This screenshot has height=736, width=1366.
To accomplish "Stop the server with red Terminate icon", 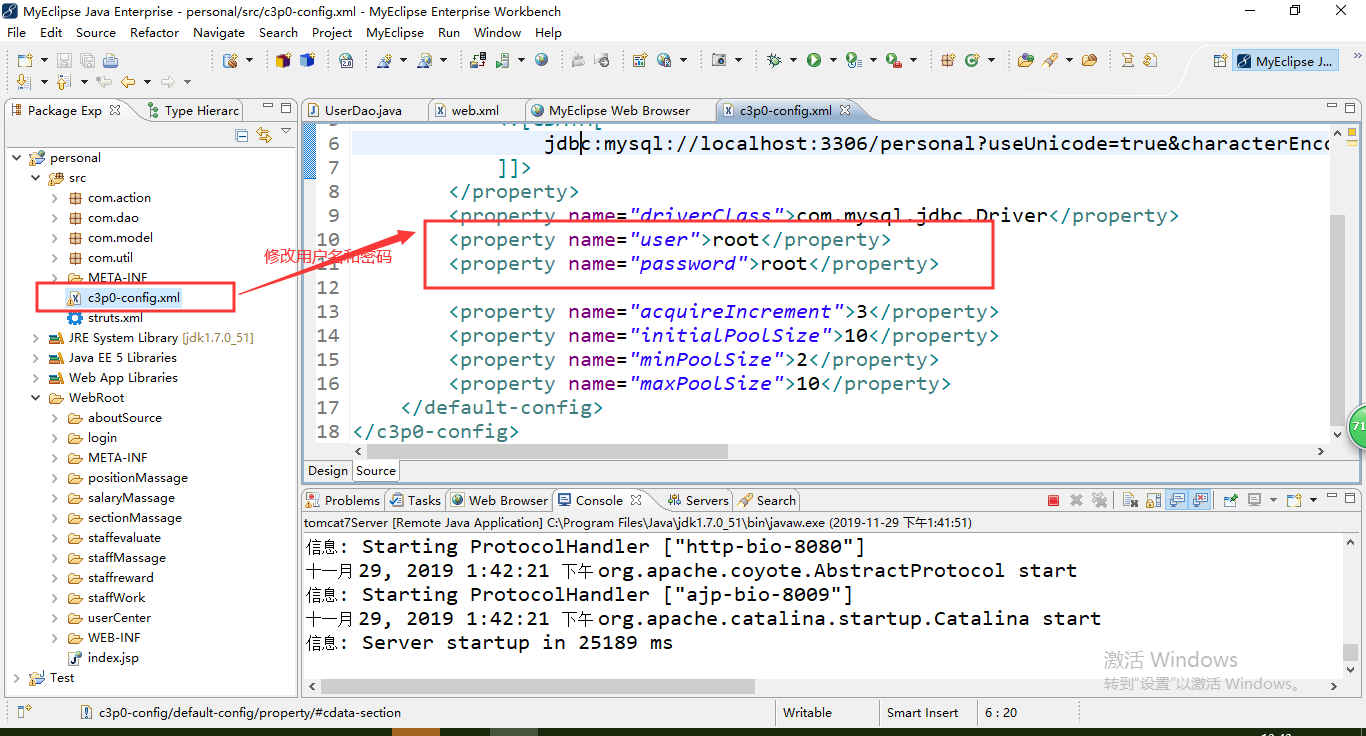I will tap(1053, 501).
